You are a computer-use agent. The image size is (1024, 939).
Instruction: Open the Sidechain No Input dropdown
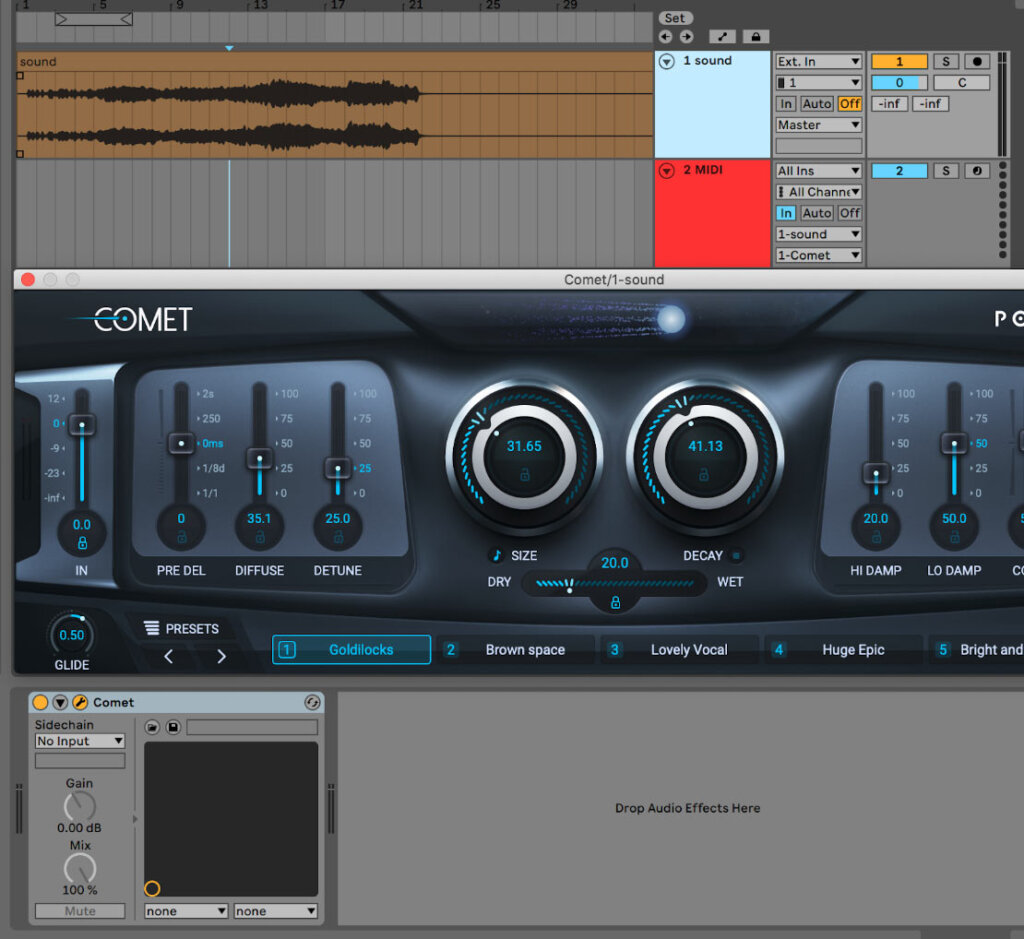pyautogui.click(x=80, y=741)
